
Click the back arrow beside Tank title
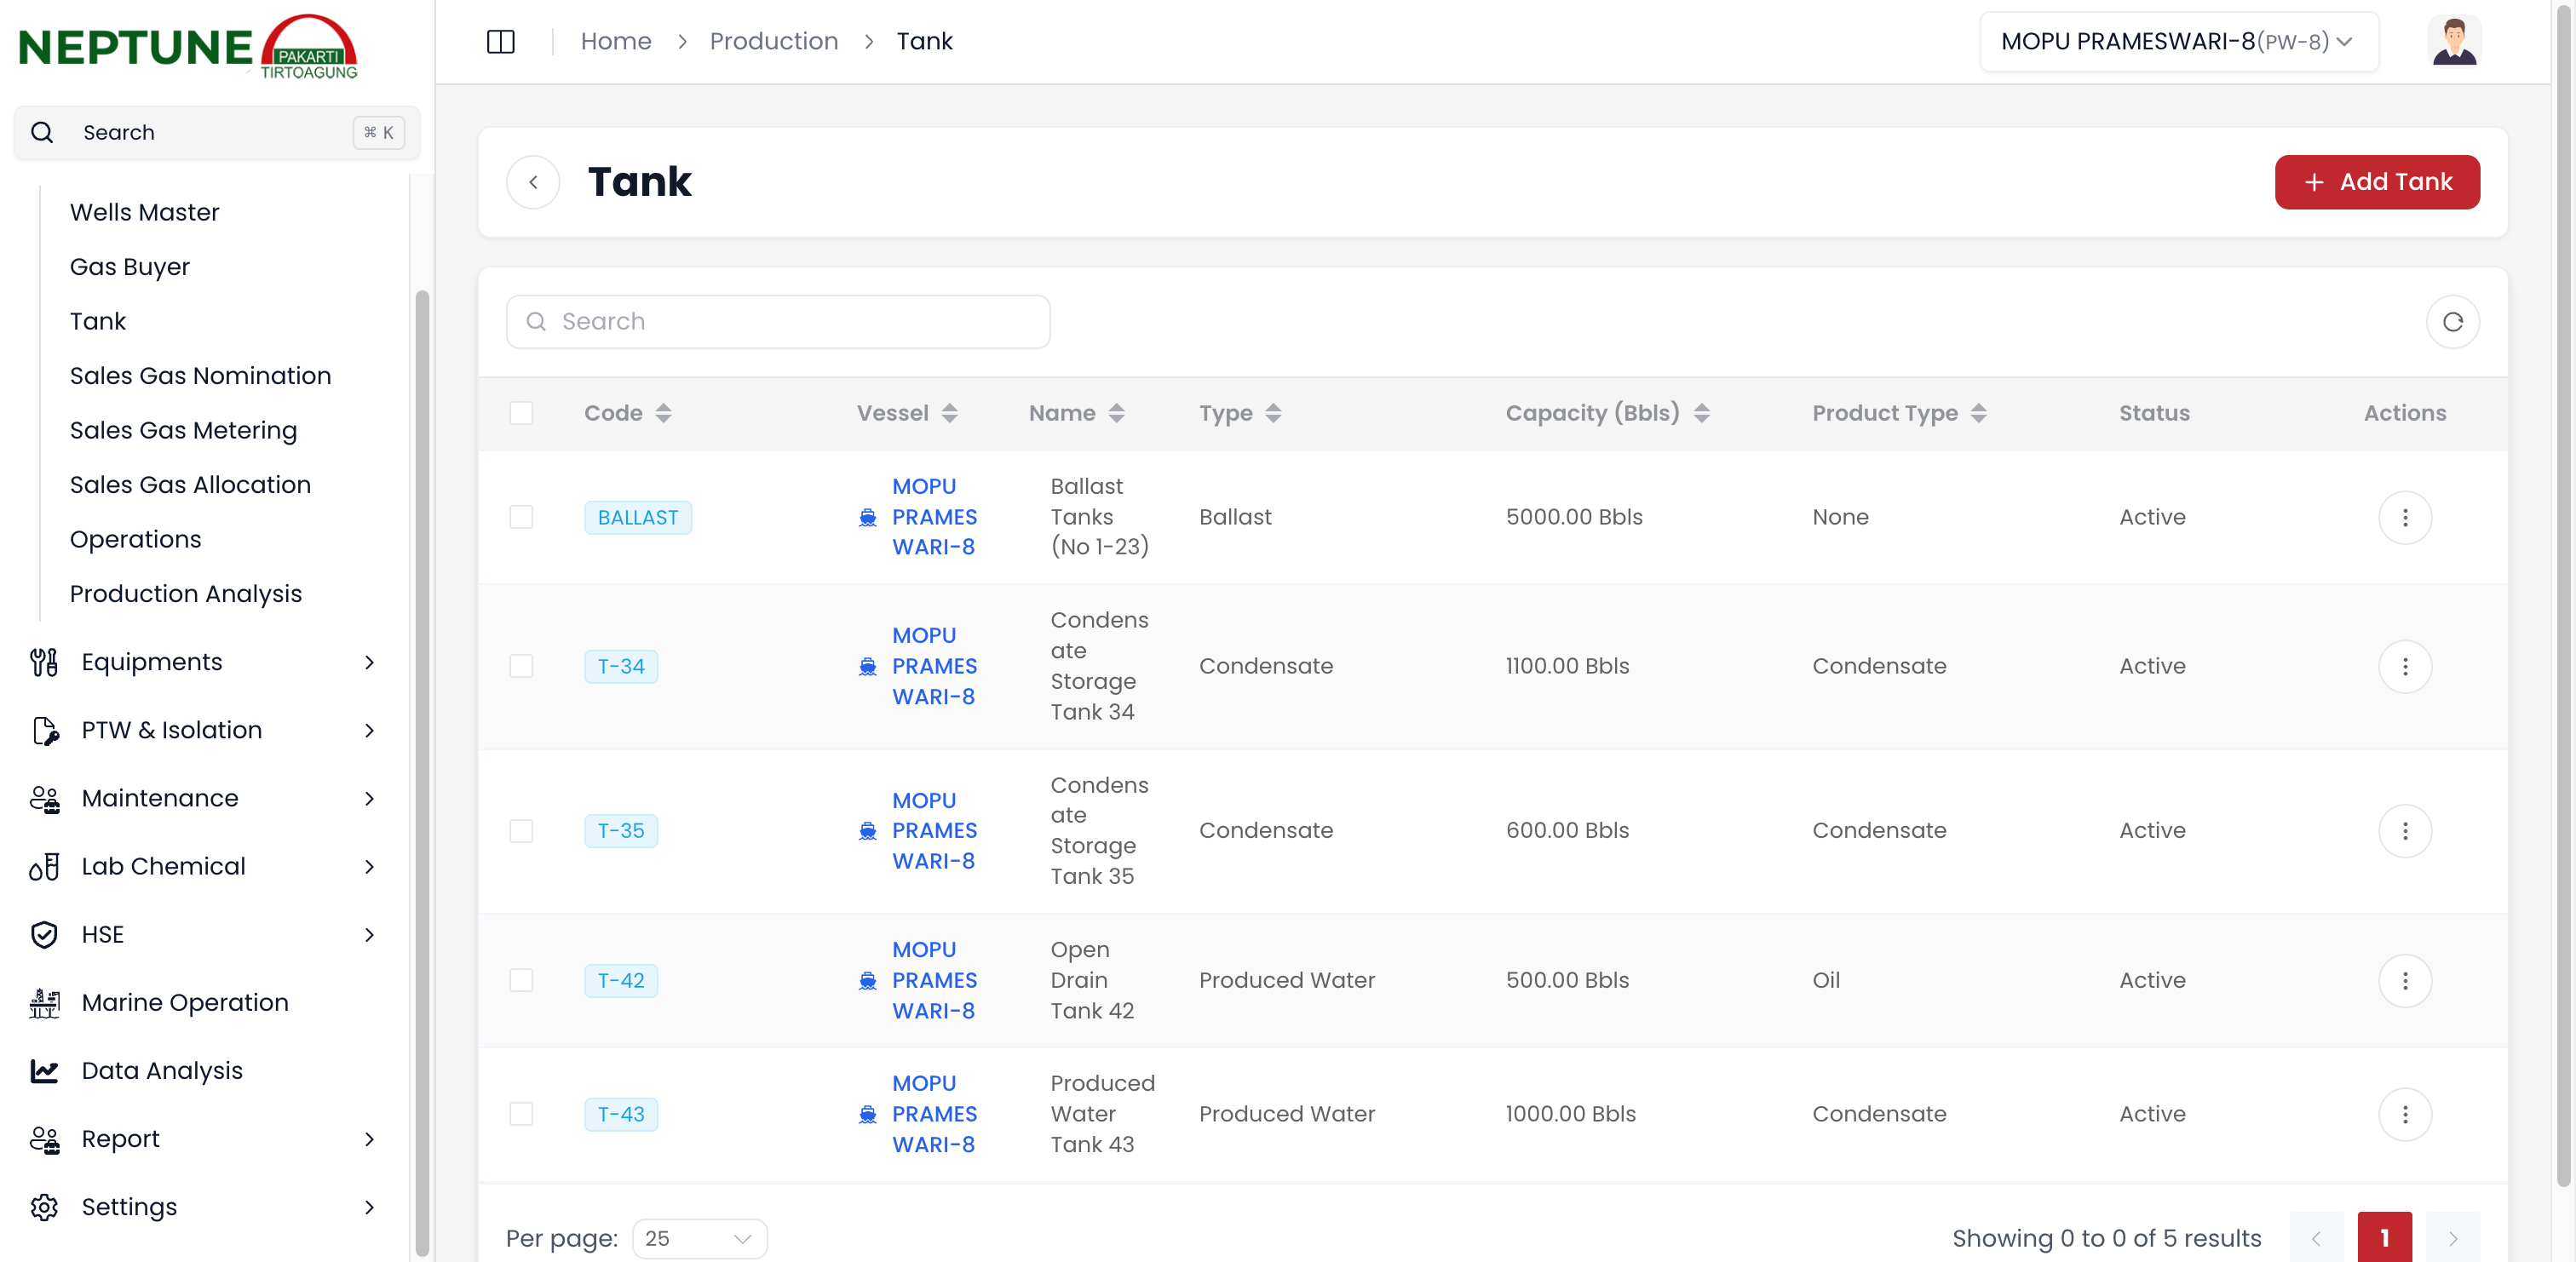[533, 182]
